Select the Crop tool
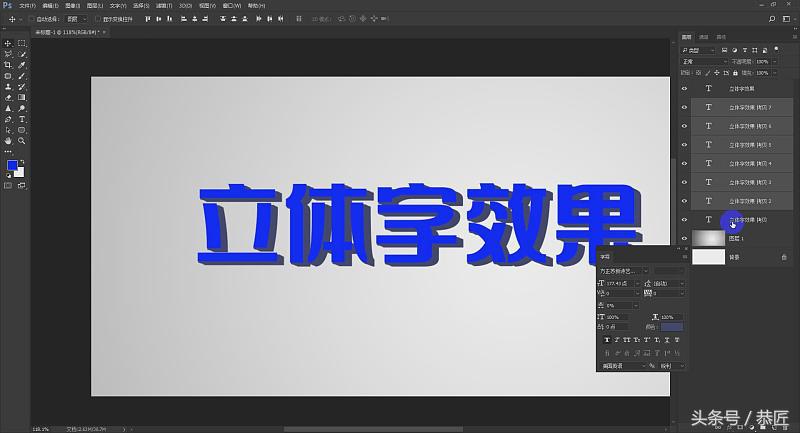Viewport: 800px width, 433px height. pyautogui.click(x=8, y=65)
